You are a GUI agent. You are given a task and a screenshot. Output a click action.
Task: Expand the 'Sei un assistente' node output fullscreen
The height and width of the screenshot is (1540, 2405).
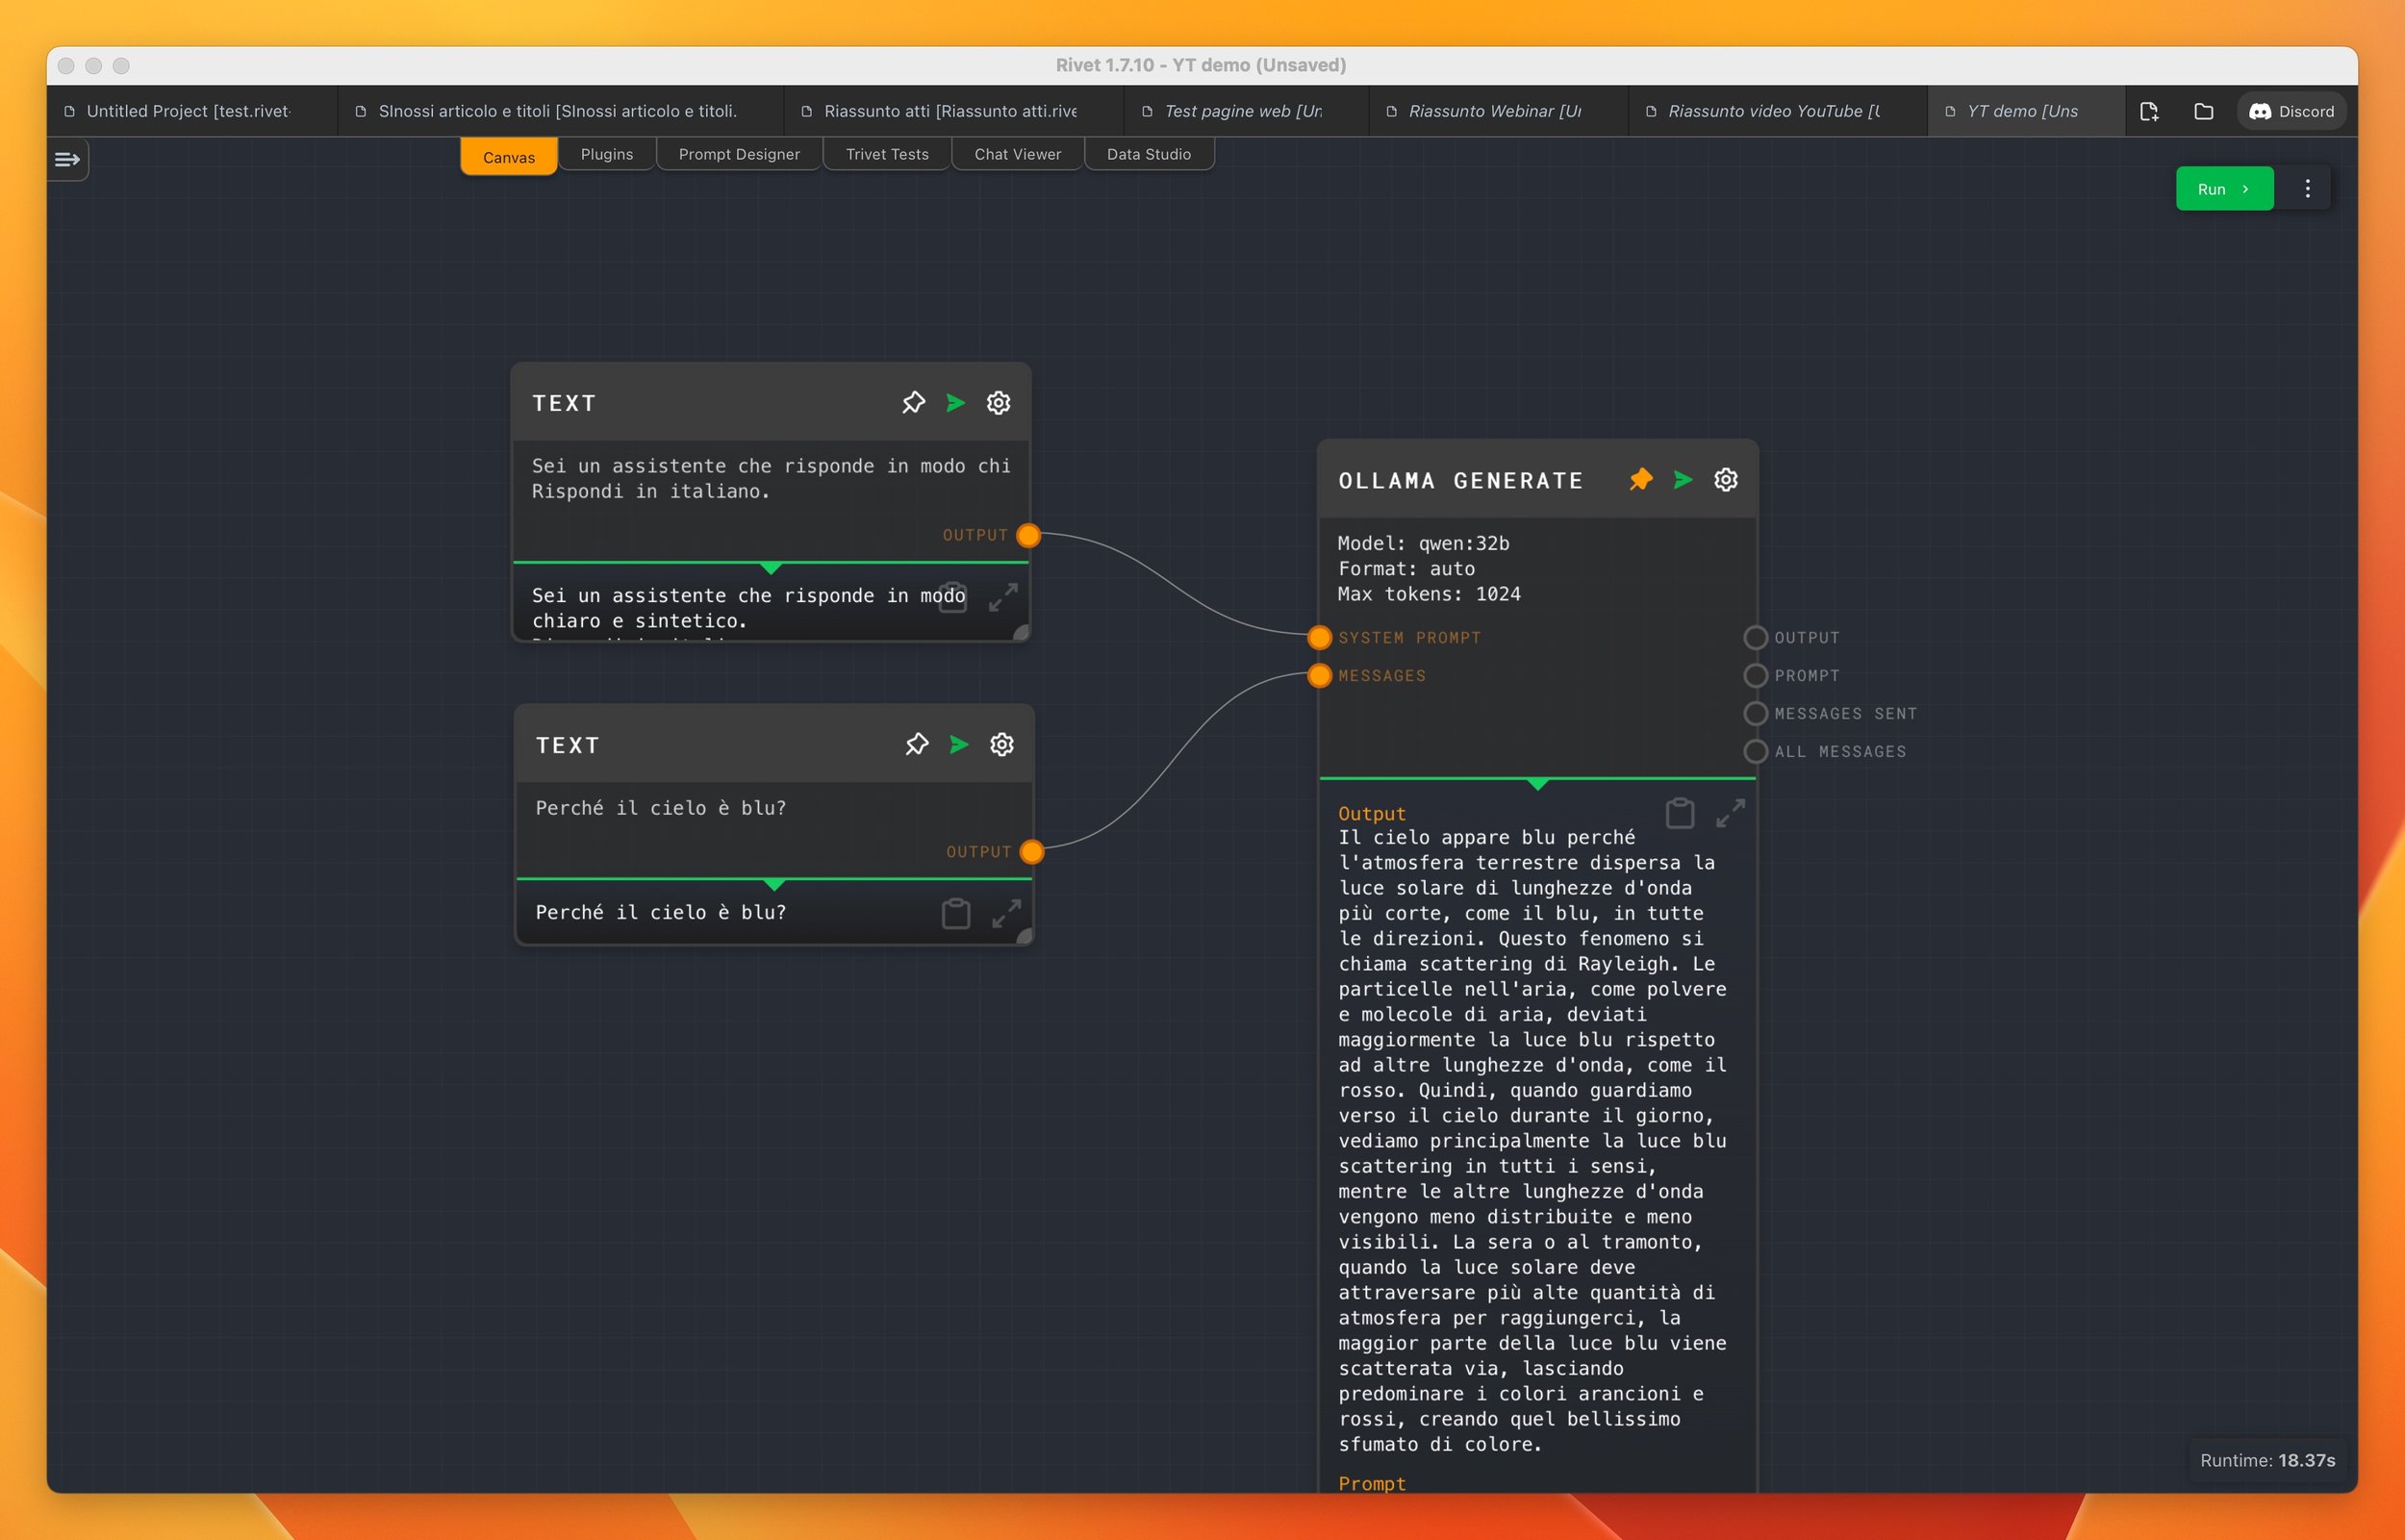point(1003,597)
